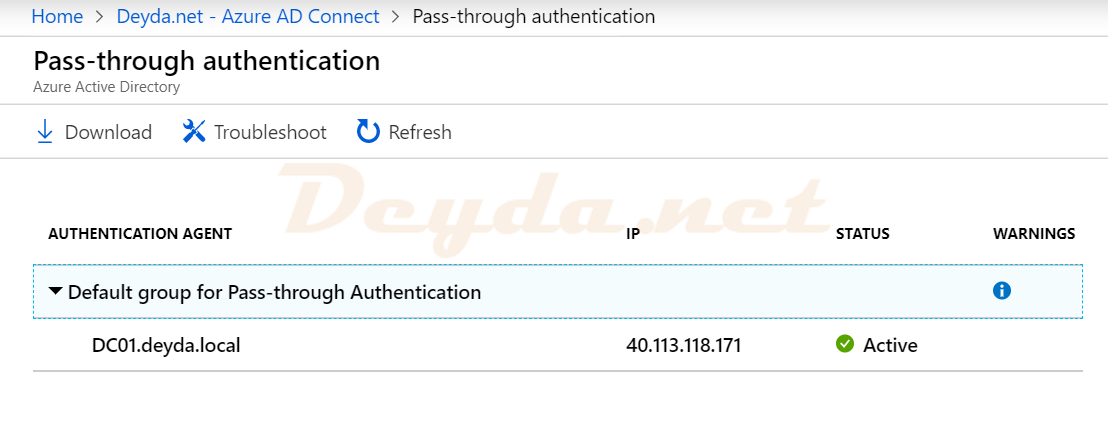Sort by Status column header
This screenshot has height=421, width=1108.
(x=863, y=234)
